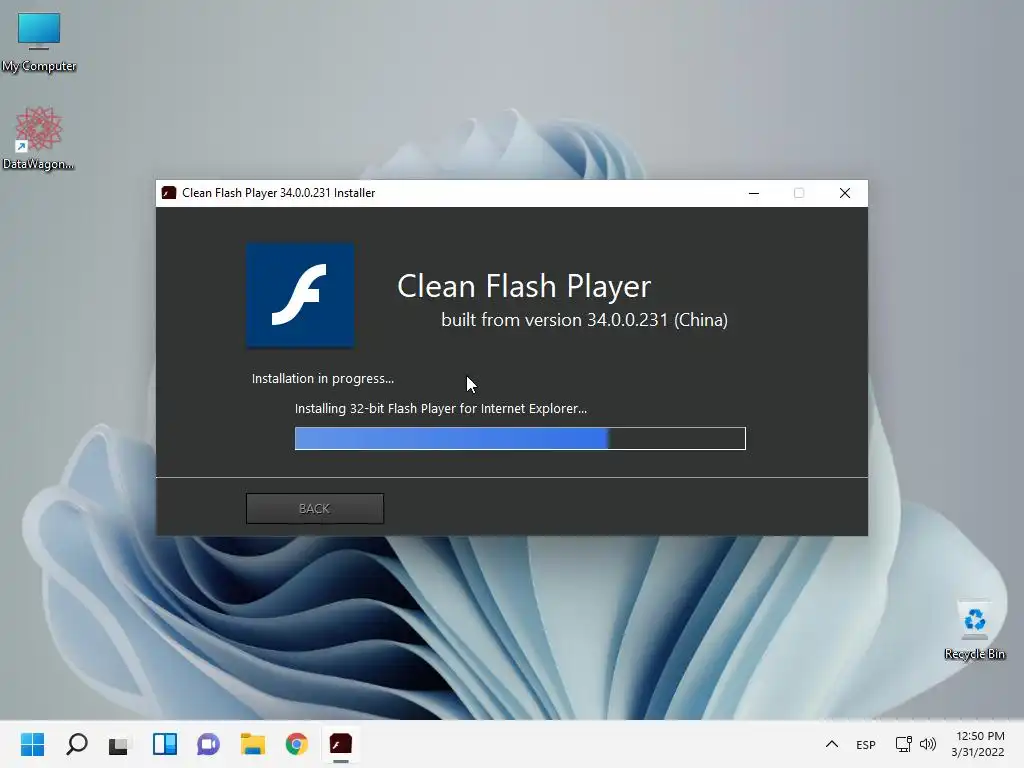
Task: Click the installation progress bar
Action: pyautogui.click(x=520, y=438)
